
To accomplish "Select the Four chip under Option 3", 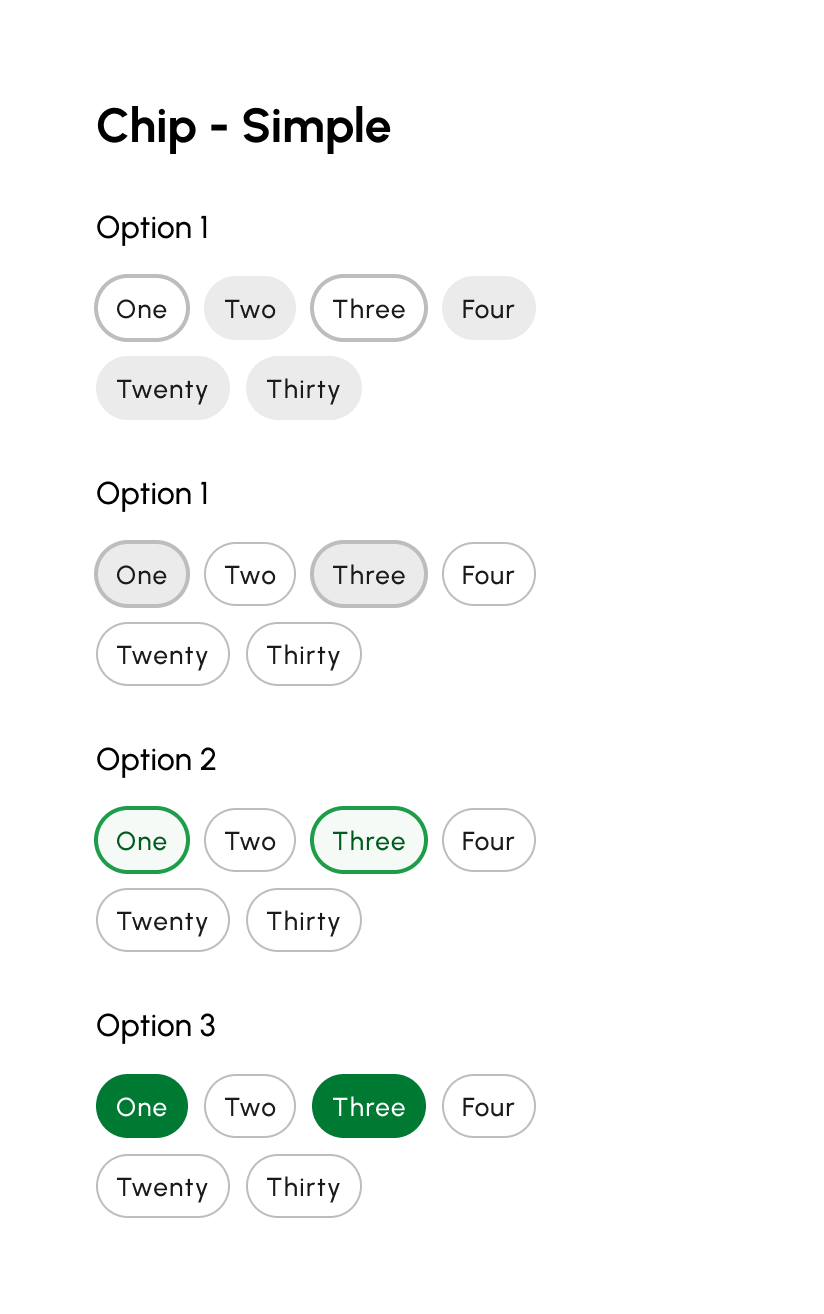I will (488, 1106).
